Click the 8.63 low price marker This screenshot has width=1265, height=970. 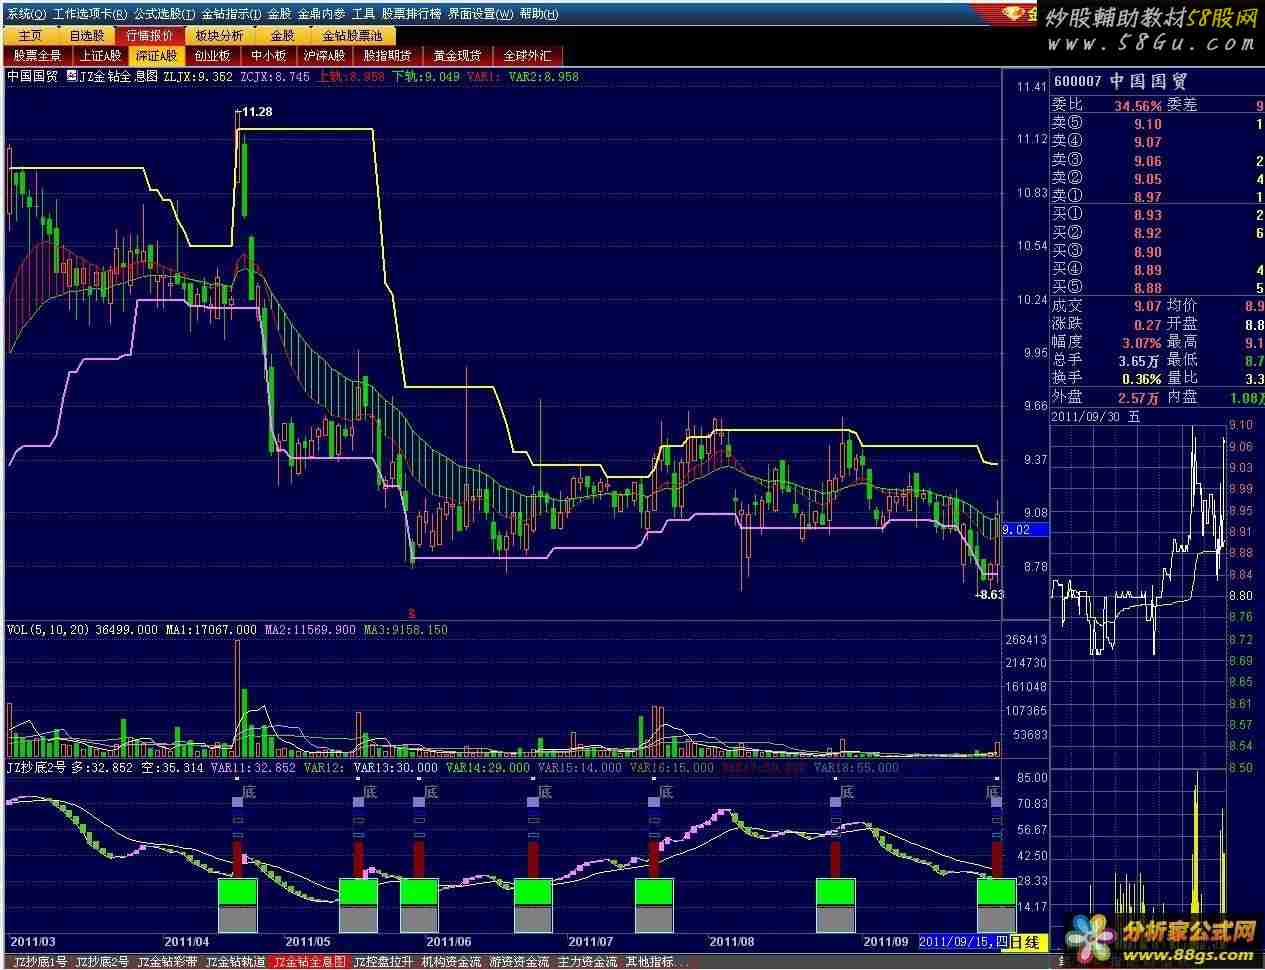pyautogui.click(x=990, y=594)
